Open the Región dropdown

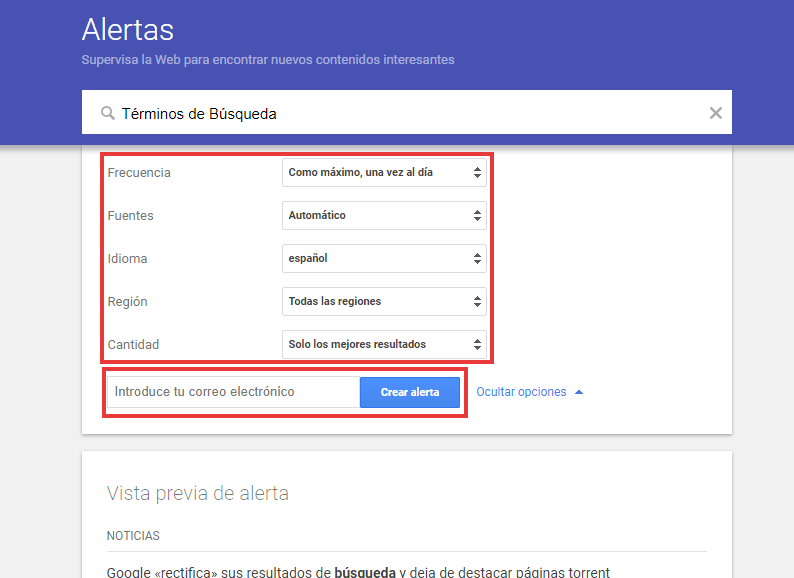click(x=384, y=301)
